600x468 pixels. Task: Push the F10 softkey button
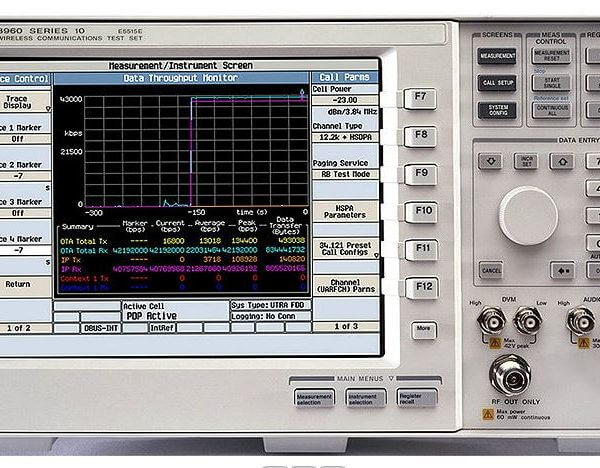pyautogui.click(x=422, y=212)
